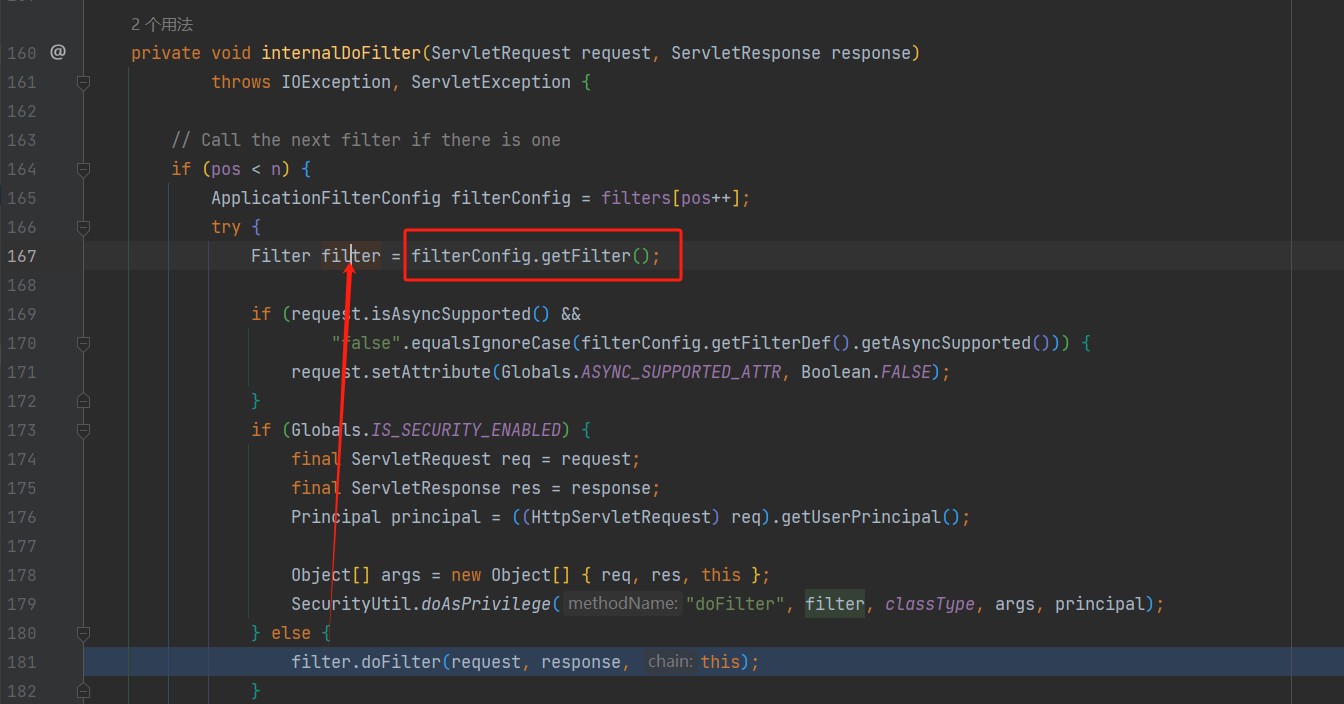Click the 'methodName:' parameter hint on line 179
The image size is (1344, 704).
pyautogui.click(x=622, y=604)
